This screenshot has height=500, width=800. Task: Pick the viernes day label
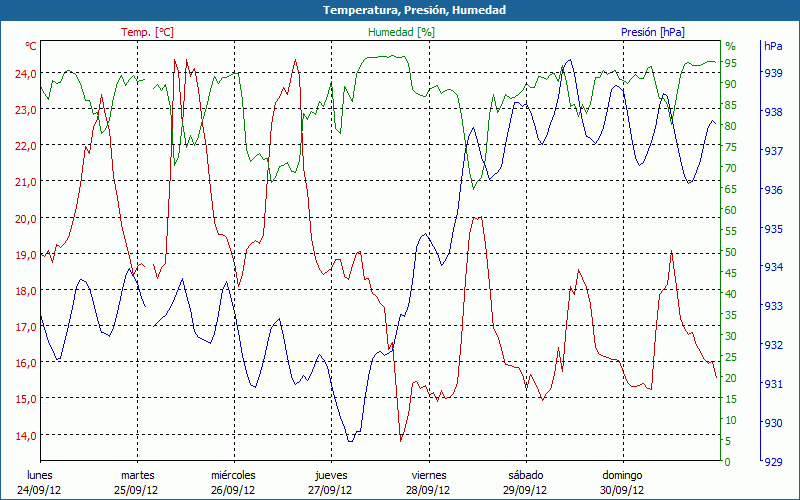tap(428, 475)
